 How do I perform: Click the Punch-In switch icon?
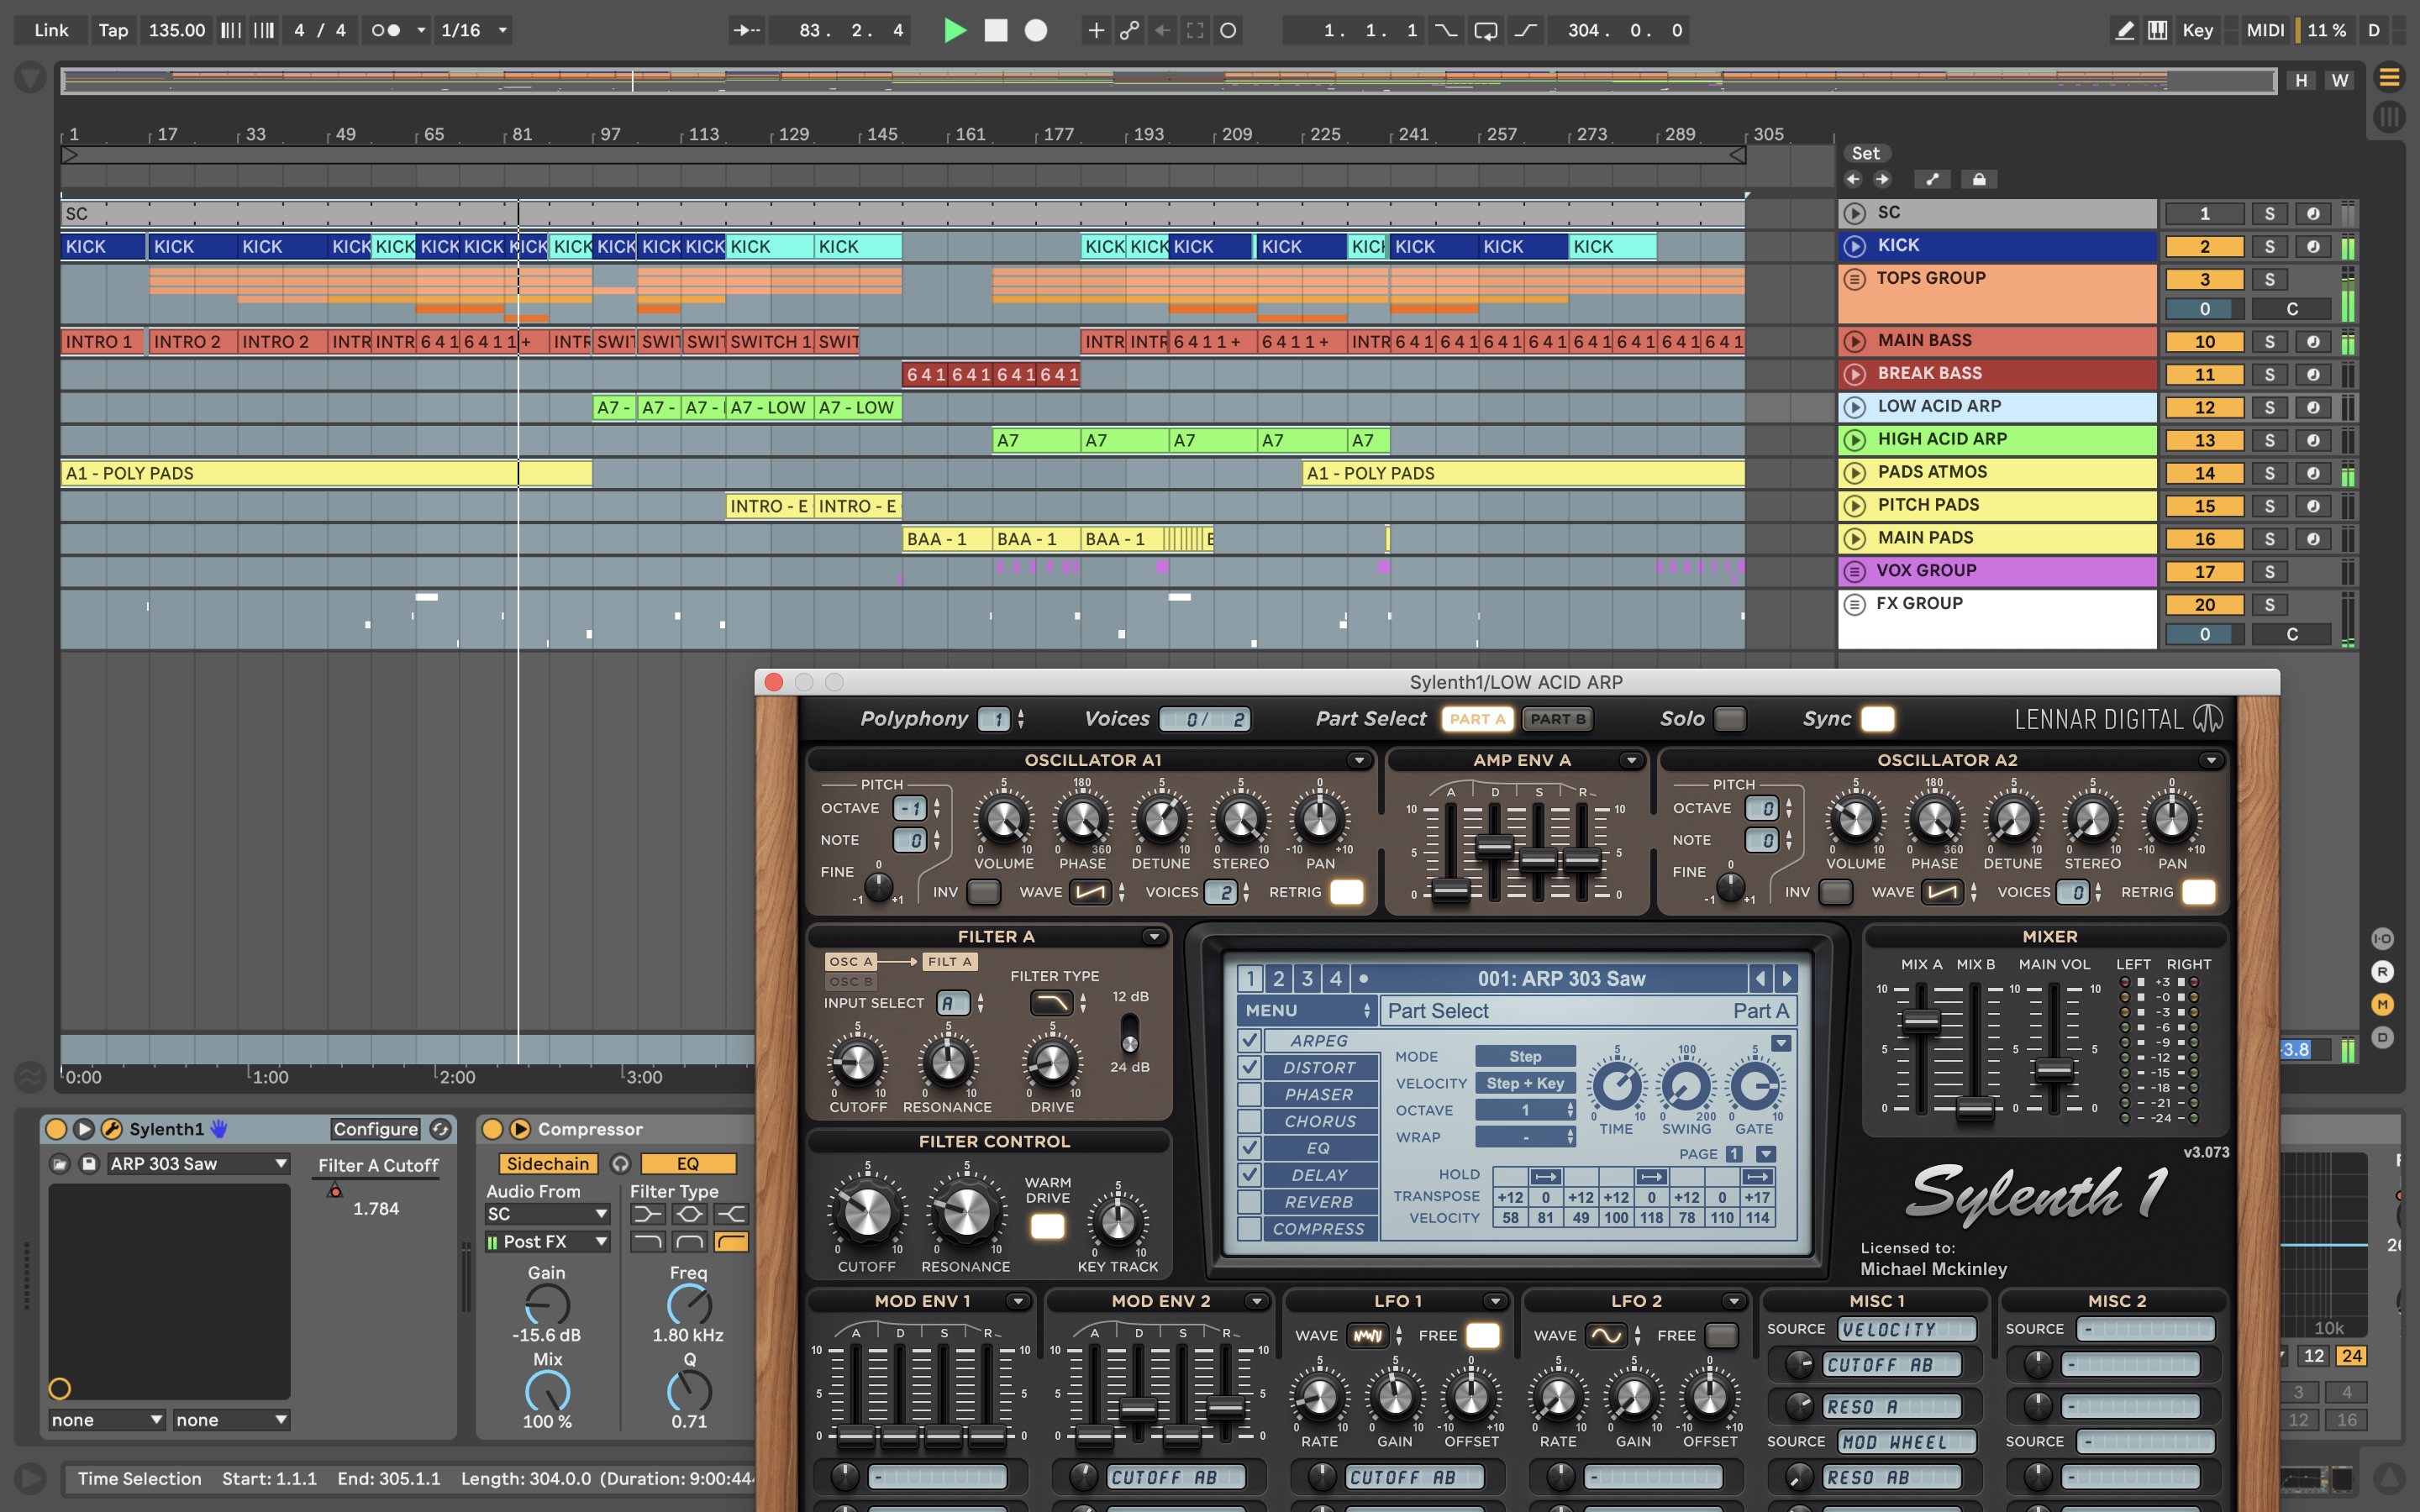click(1446, 30)
